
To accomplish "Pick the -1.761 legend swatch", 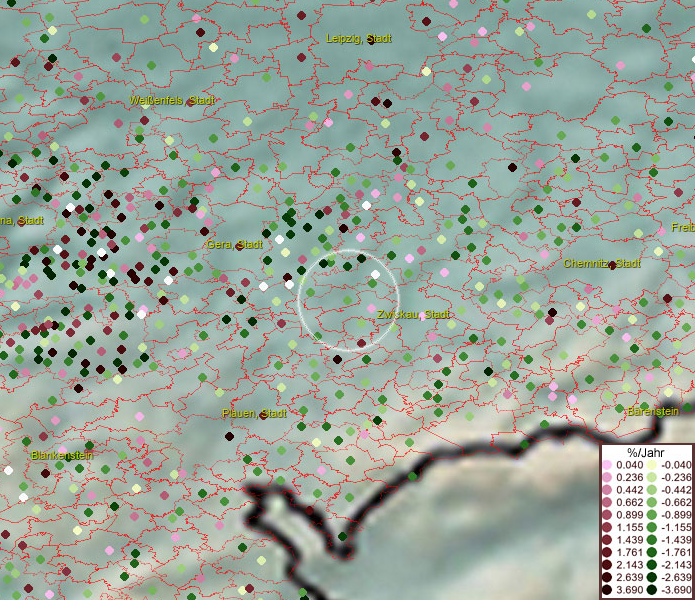I will [652, 553].
